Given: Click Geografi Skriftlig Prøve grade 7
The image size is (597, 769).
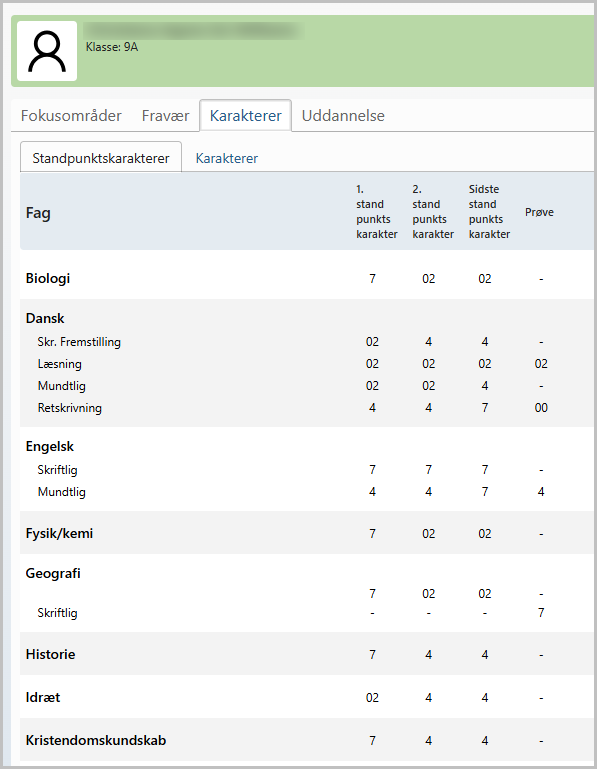Looking at the screenshot, I should (x=541, y=612).
